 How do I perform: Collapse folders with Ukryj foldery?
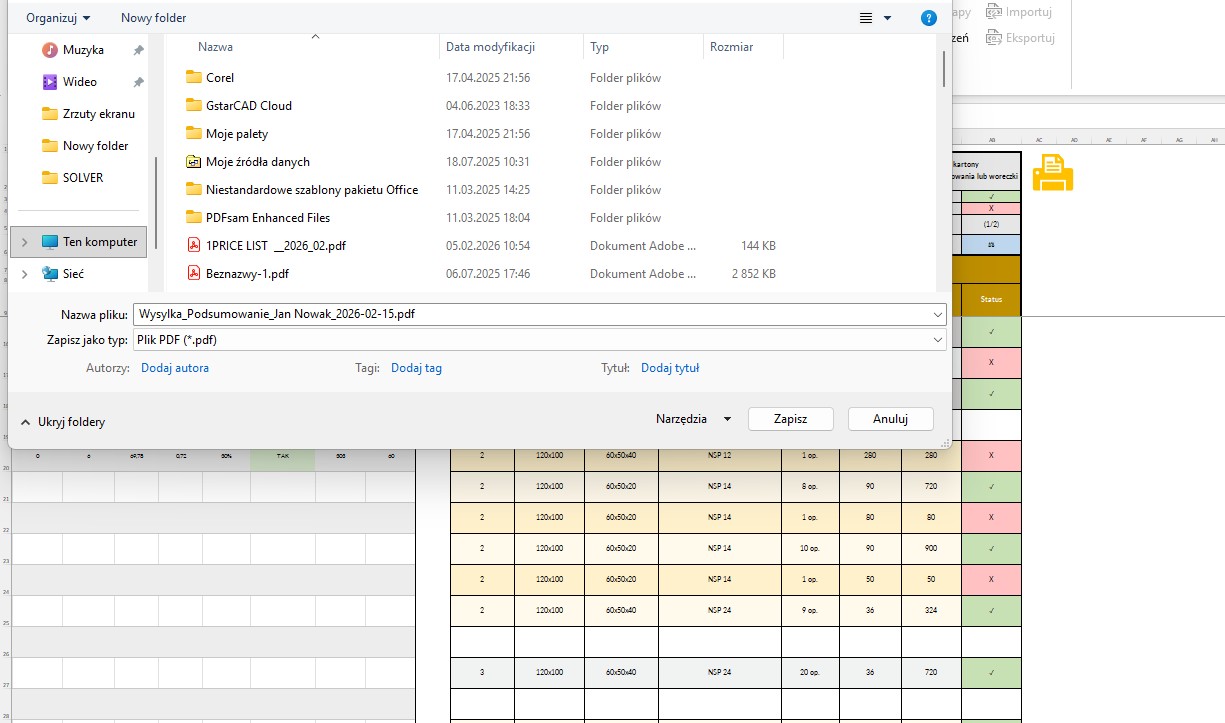click(x=62, y=422)
